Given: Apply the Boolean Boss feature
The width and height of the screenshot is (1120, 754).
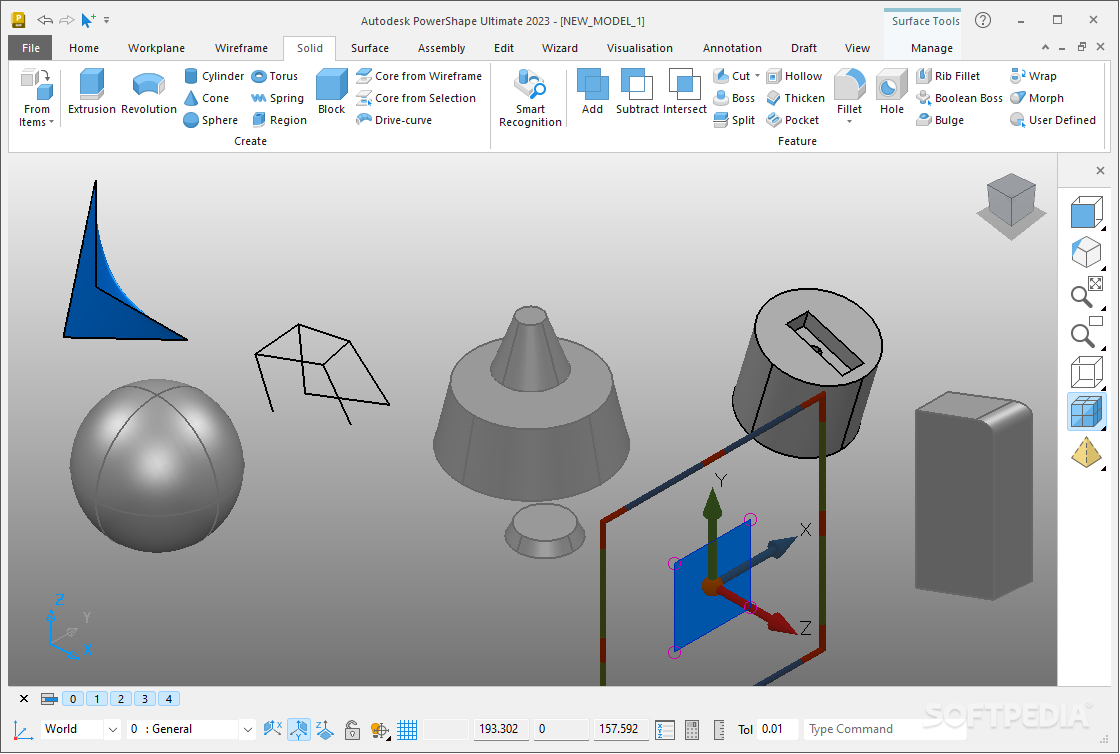Looking at the screenshot, I should (960, 98).
